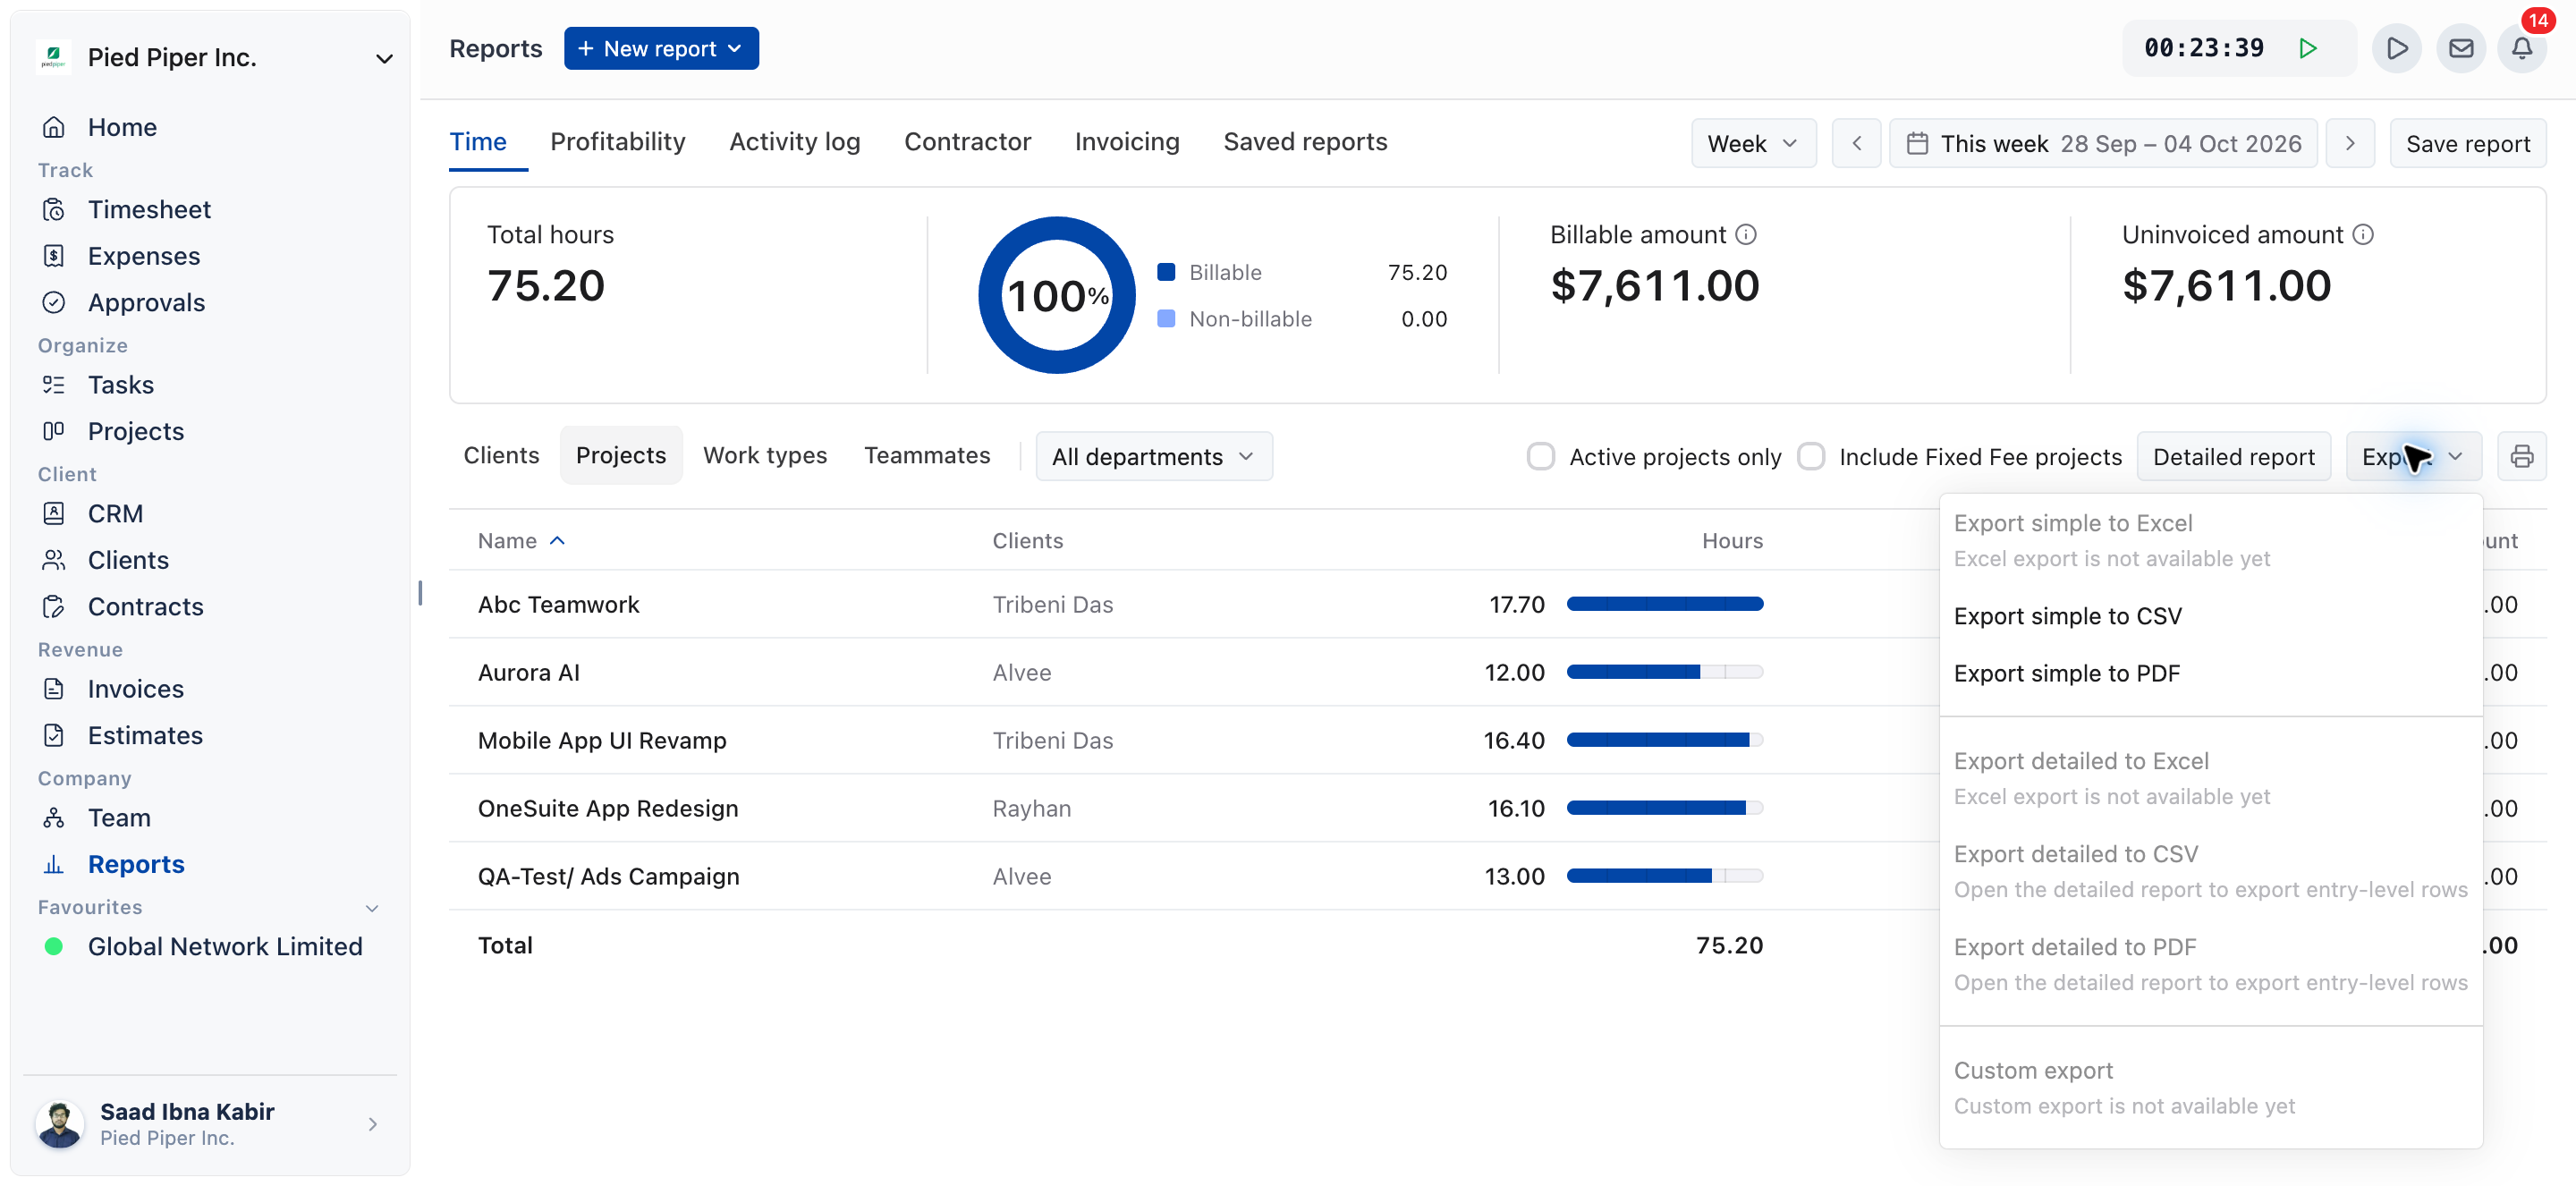Open the Saved reports tab
The width and height of the screenshot is (2576, 1186).
1305,142
